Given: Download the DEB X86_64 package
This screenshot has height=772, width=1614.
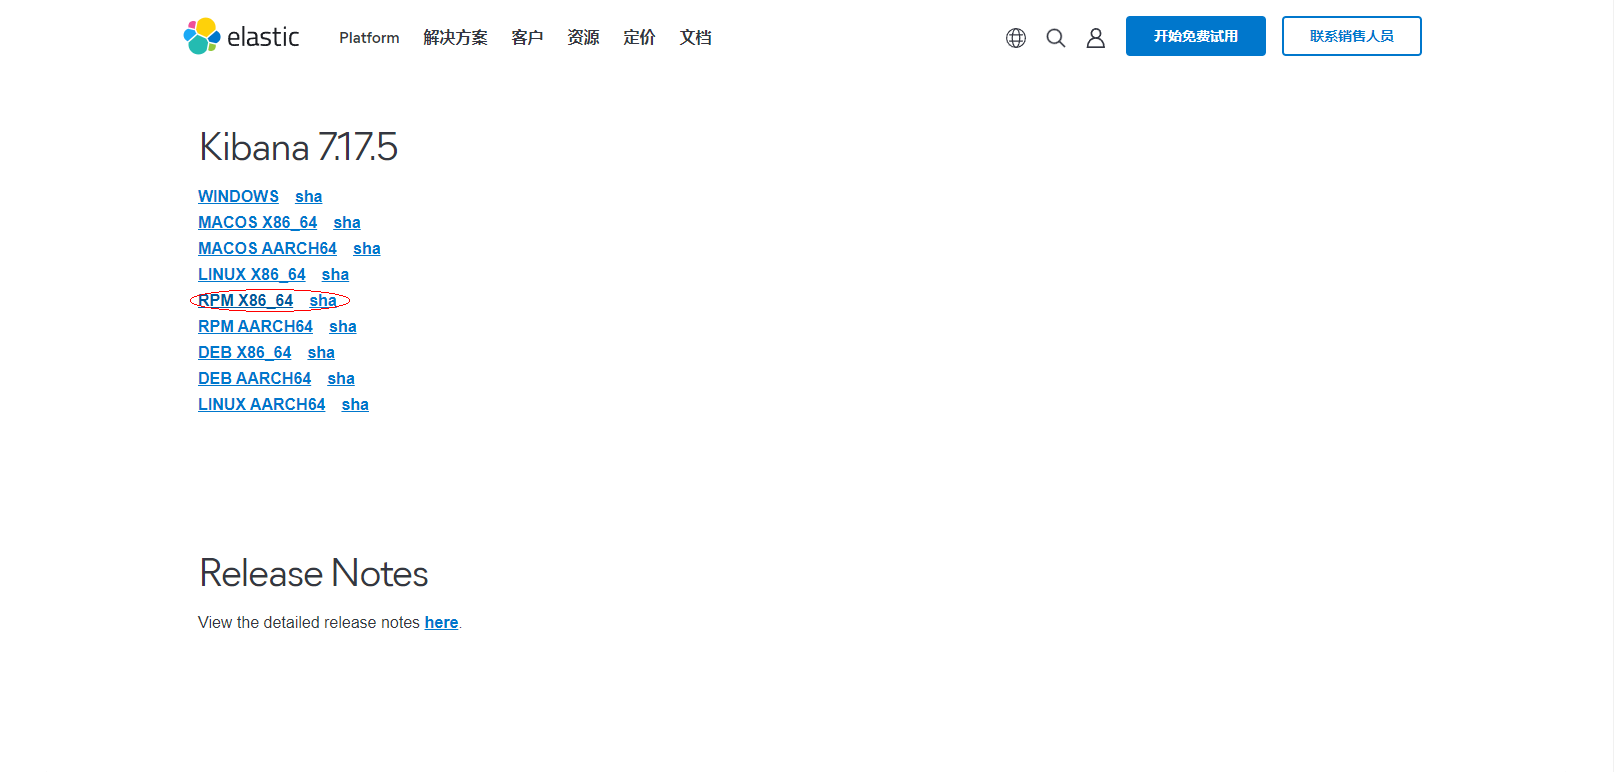Looking at the screenshot, I should point(244,353).
